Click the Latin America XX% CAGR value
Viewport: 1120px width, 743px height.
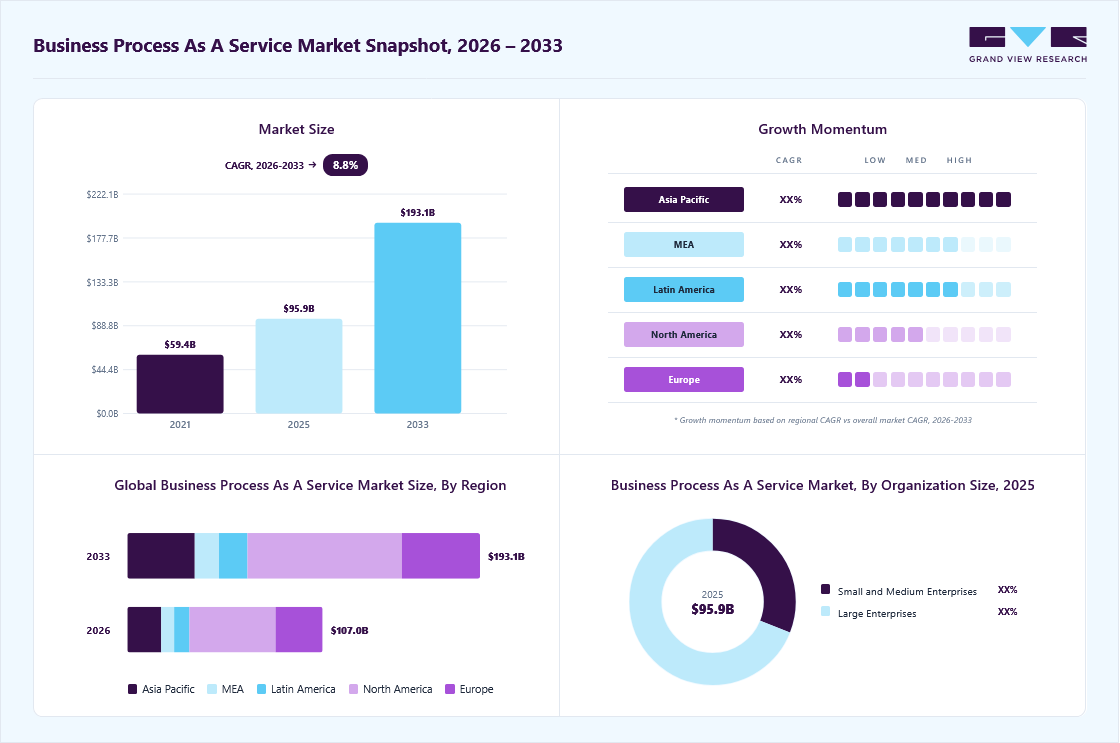(x=791, y=290)
